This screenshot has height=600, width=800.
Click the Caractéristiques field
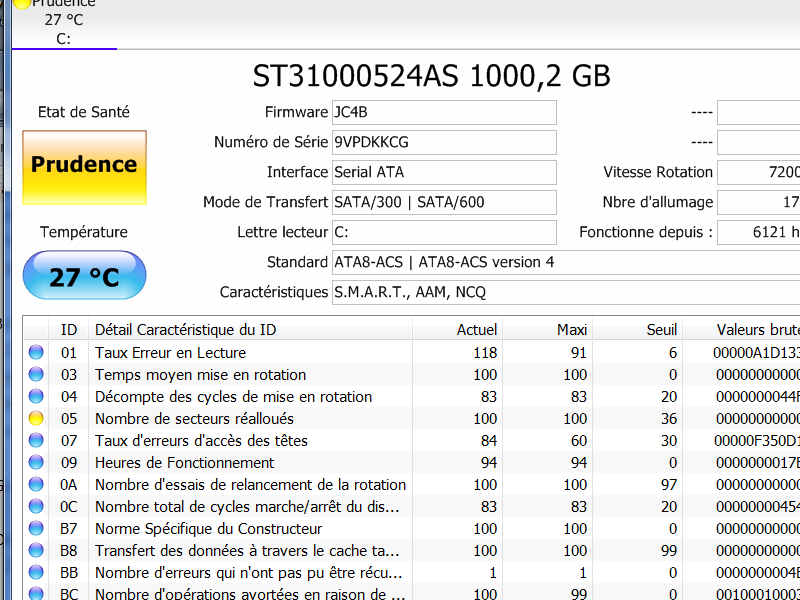tap(566, 292)
